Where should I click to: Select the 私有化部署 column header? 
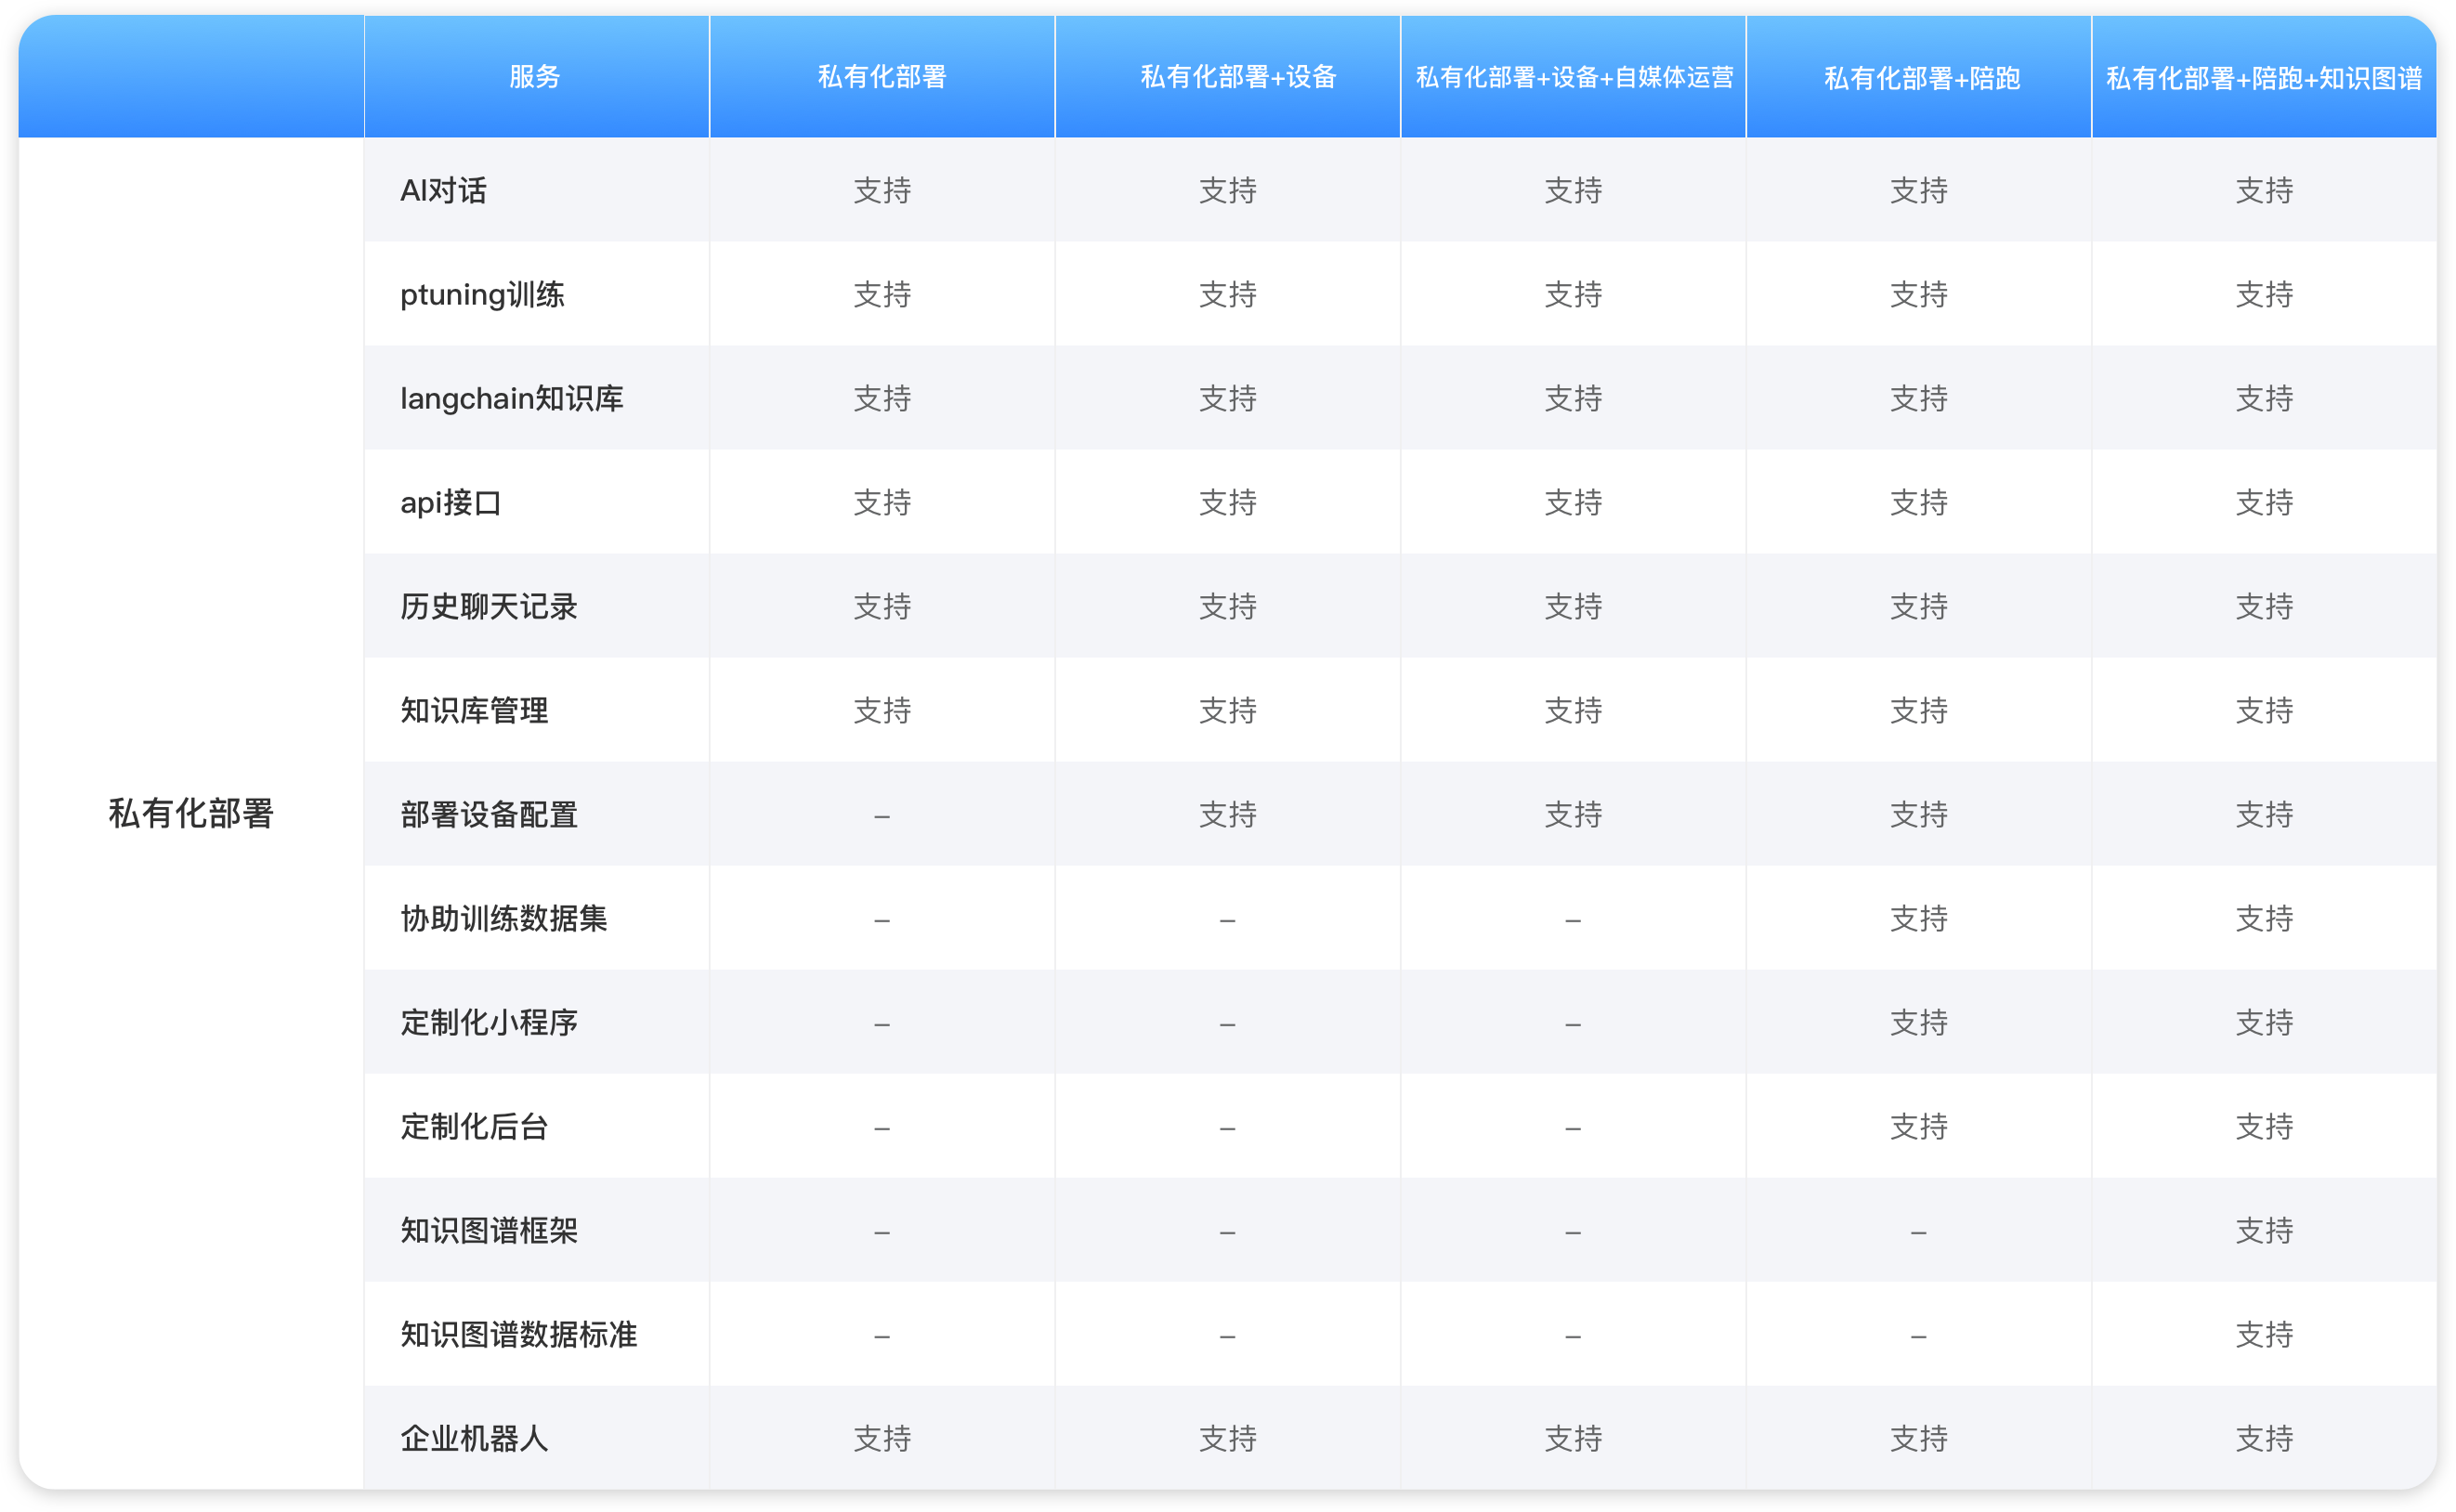[x=881, y=77]
